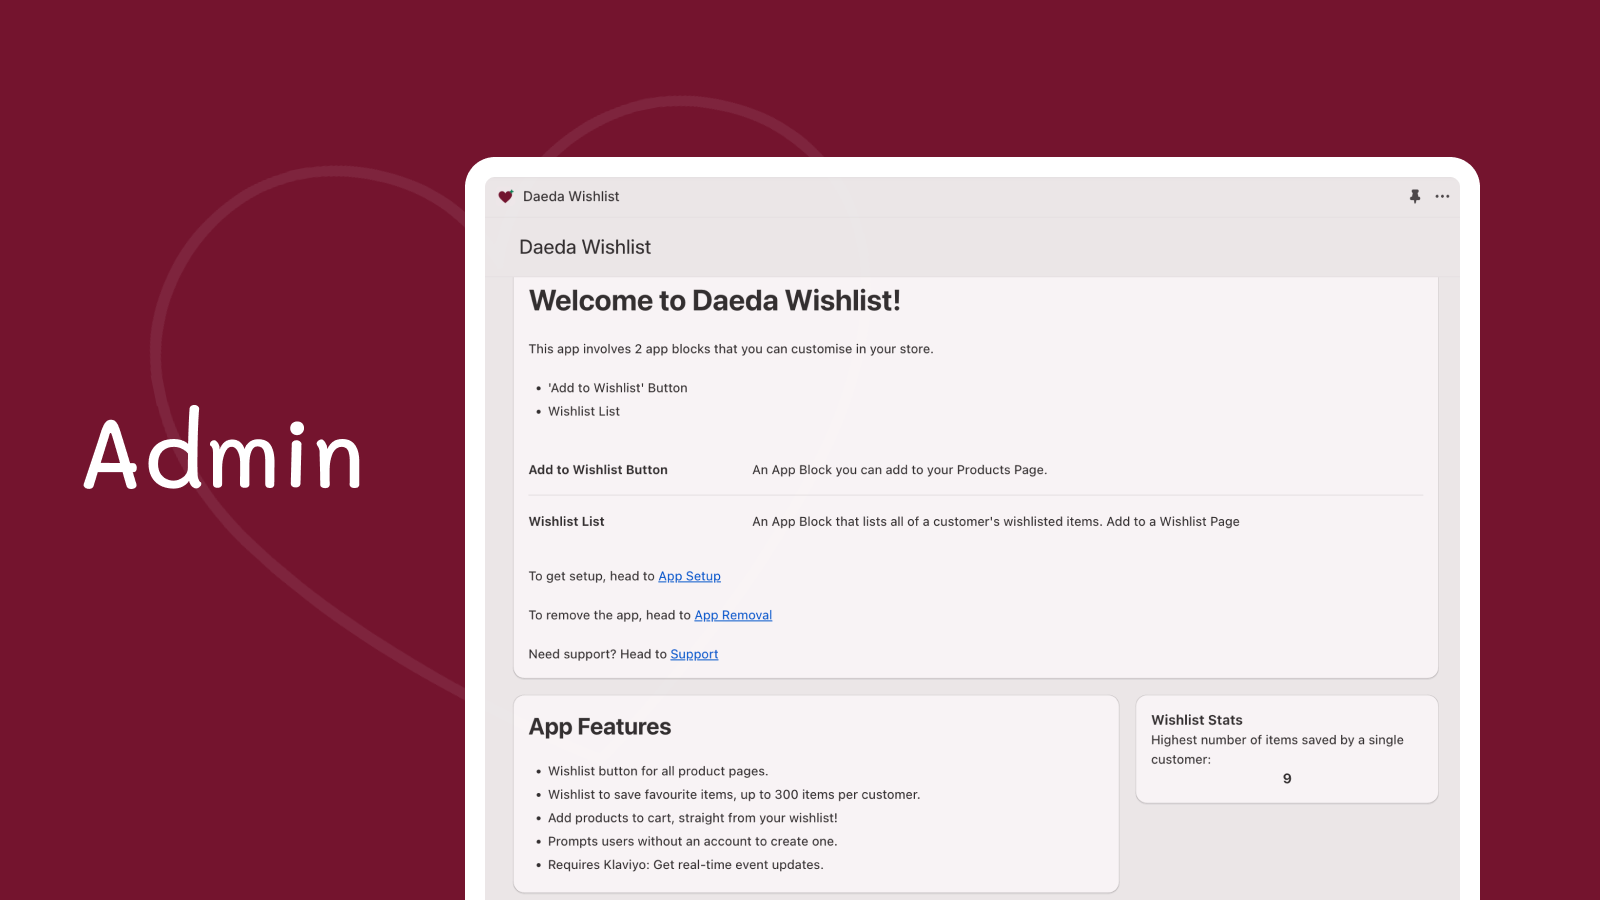Click the 'up to 300 items per customer' bullet
This screenshot has width=1600, height=900.
[x=734, y=795]
